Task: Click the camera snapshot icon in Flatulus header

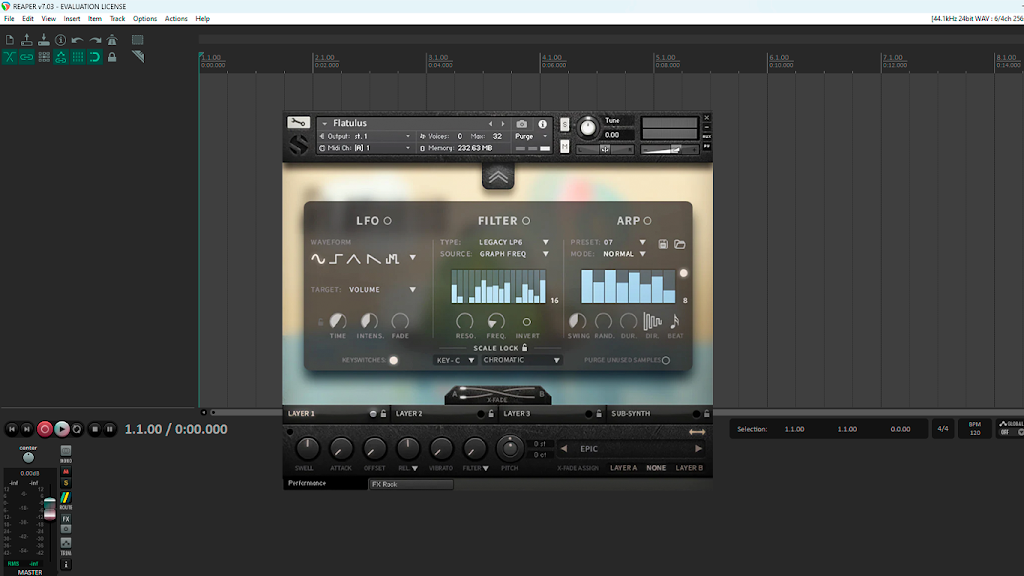Action: point(521,123)
